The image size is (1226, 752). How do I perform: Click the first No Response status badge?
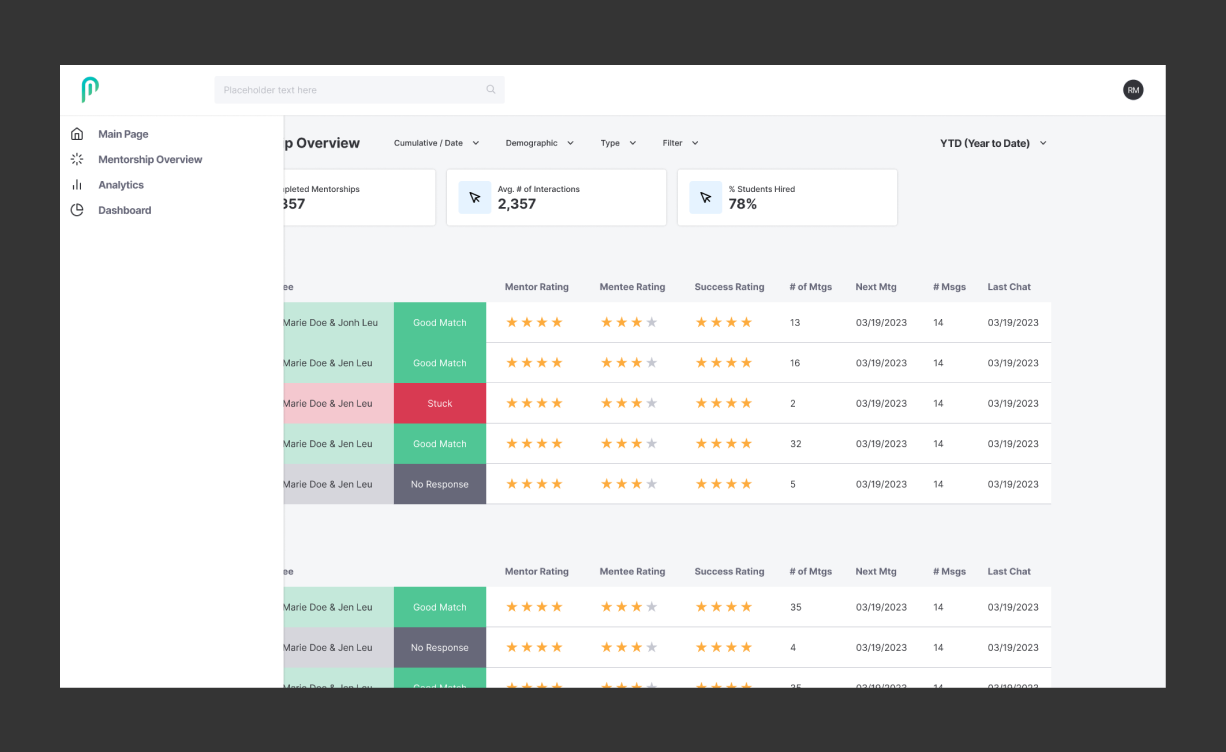tap(440, 484)
